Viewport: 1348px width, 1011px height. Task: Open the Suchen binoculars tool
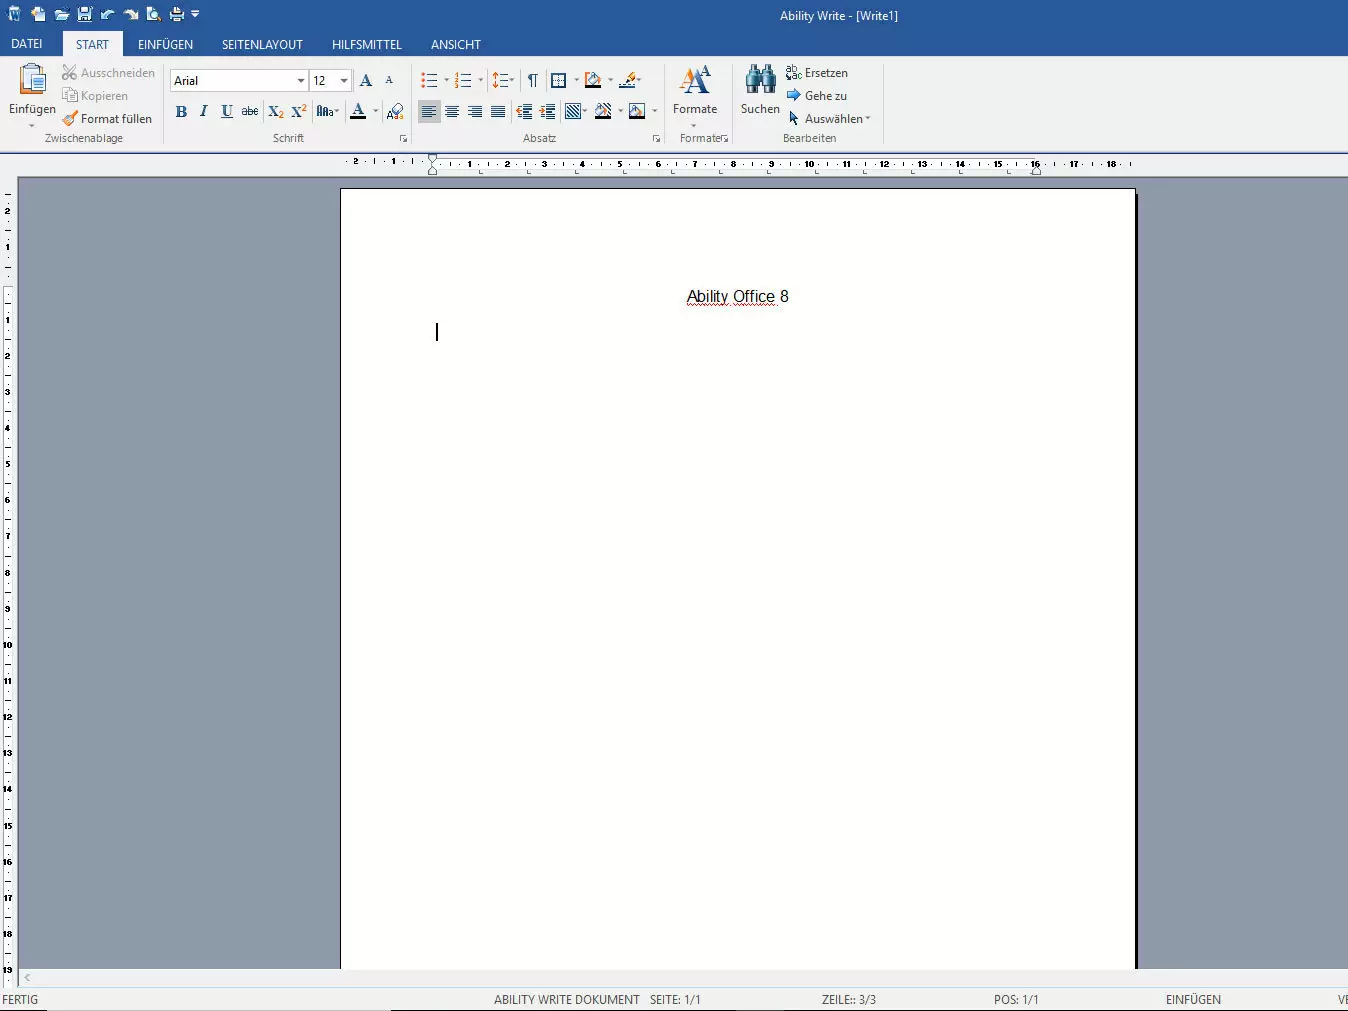760,90
